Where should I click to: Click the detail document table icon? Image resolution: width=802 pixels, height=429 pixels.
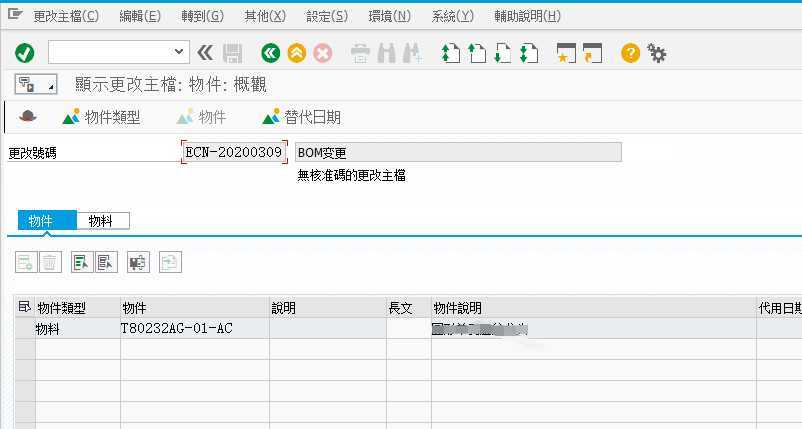(x=170, y=262)
